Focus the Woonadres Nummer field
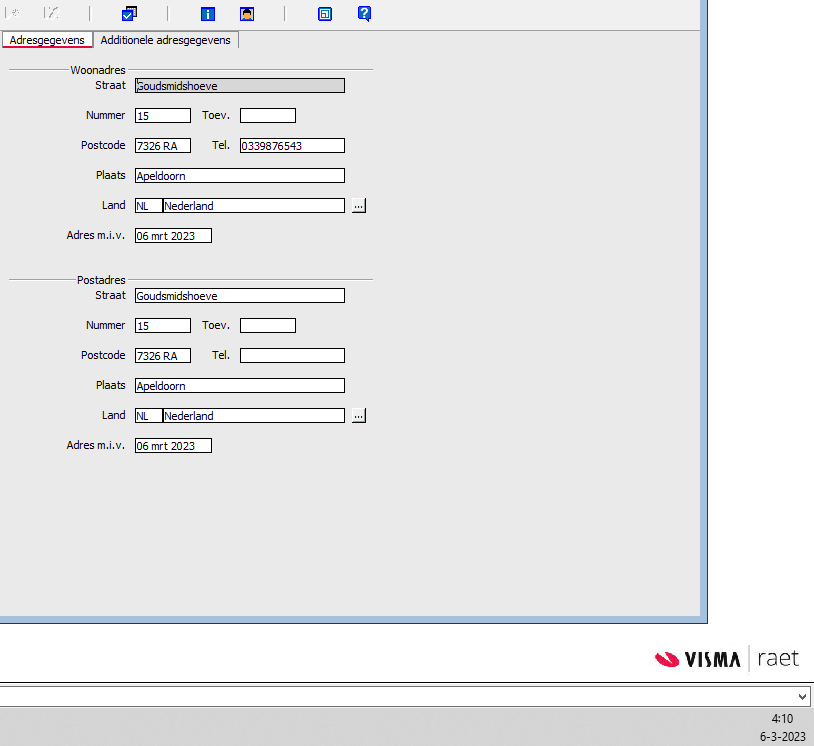The height and width of the screenshot is (746, 814). (x=163, y=116)
